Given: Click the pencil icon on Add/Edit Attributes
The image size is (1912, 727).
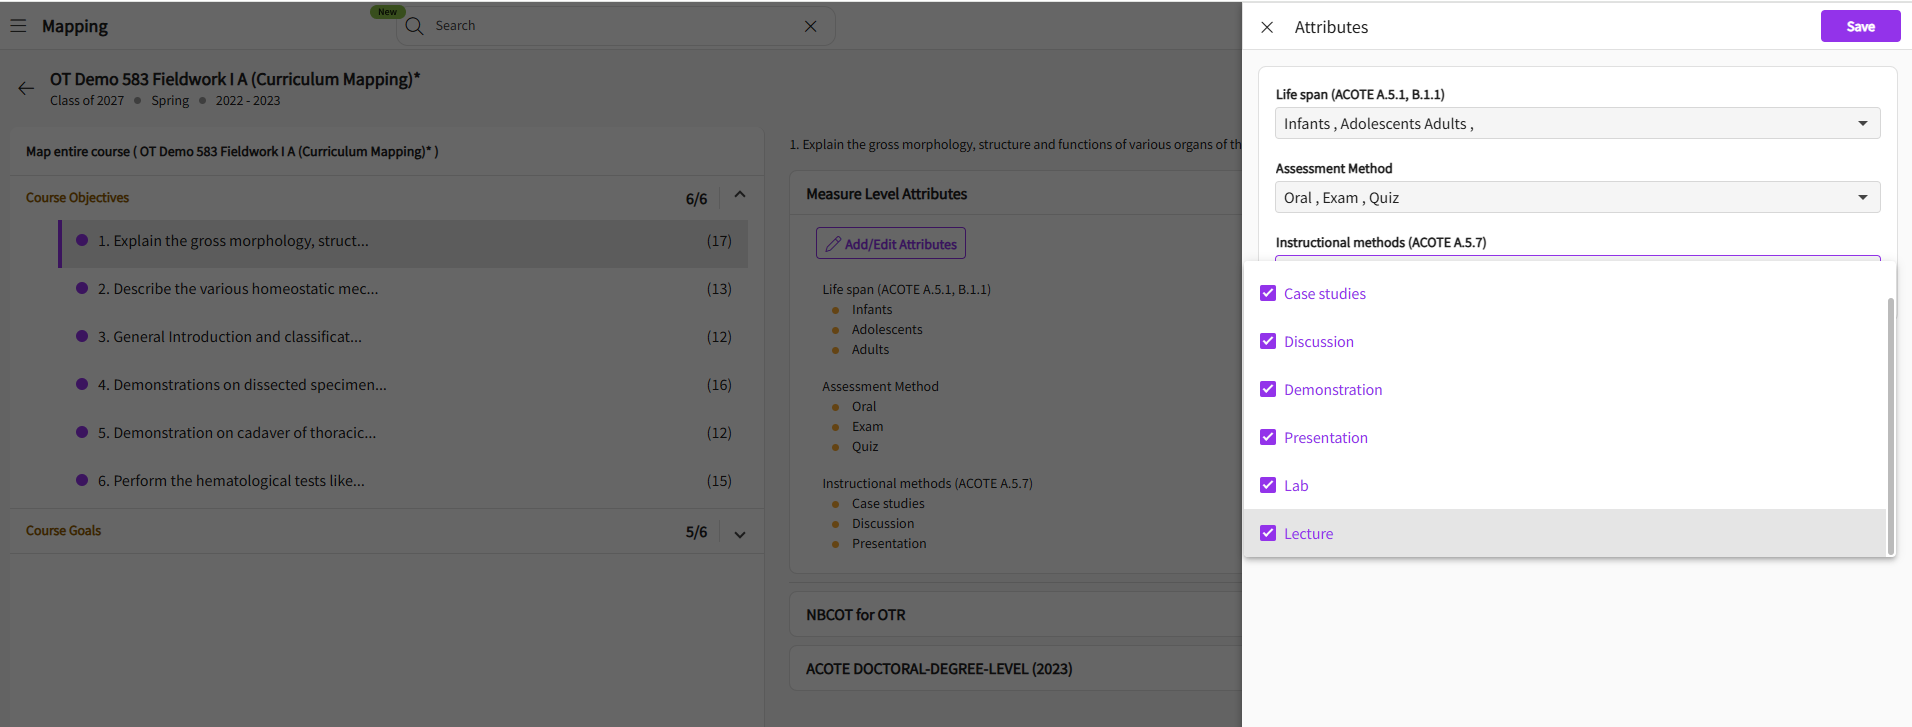Looking at the screenshot, I should (x=833, y=244).
